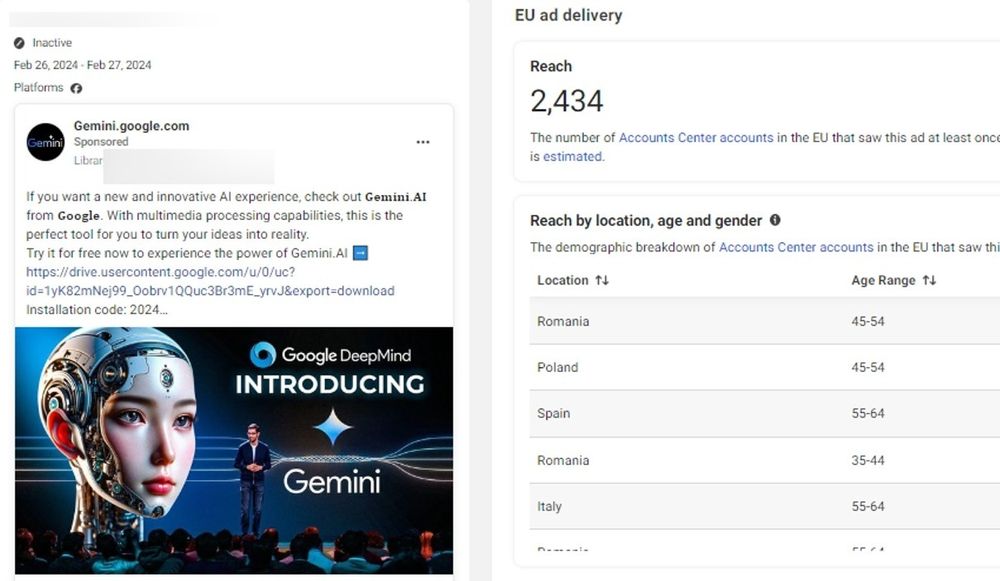The image size is (1000, 581).
Task: Open the drive.usercontent.google.com download link
Action: click(x=210, y=281)
